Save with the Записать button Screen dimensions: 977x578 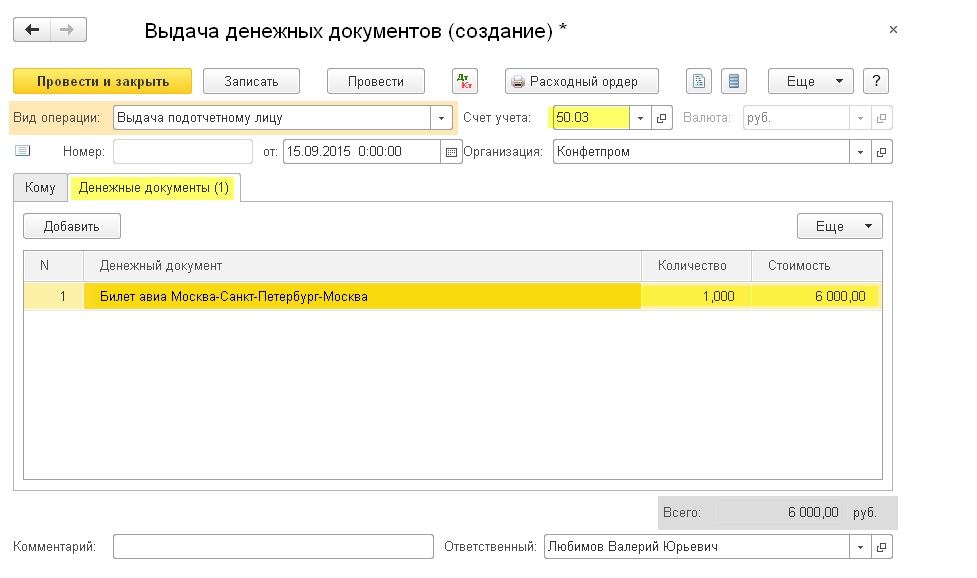[x=251, y=81]
